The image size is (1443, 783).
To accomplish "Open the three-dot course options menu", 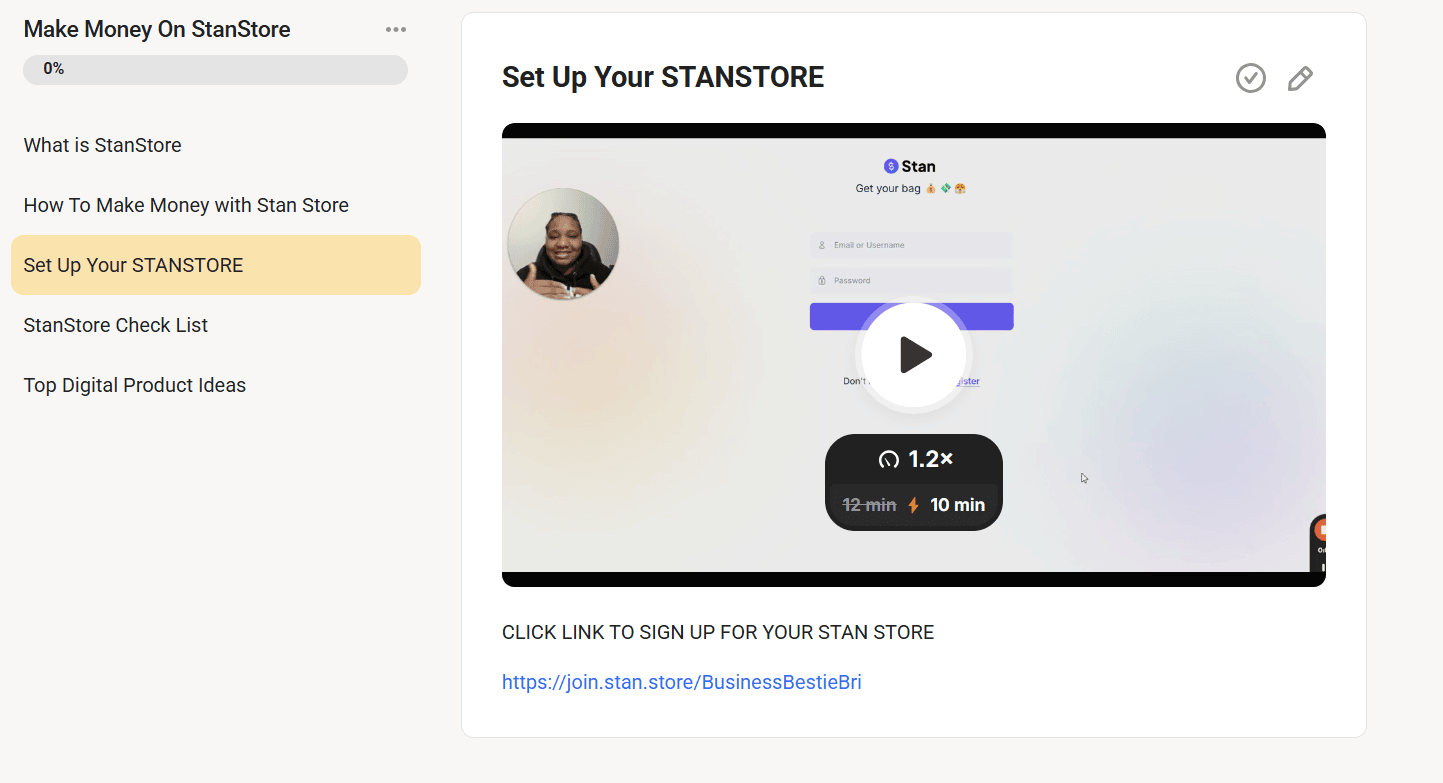I will (396, 30).
